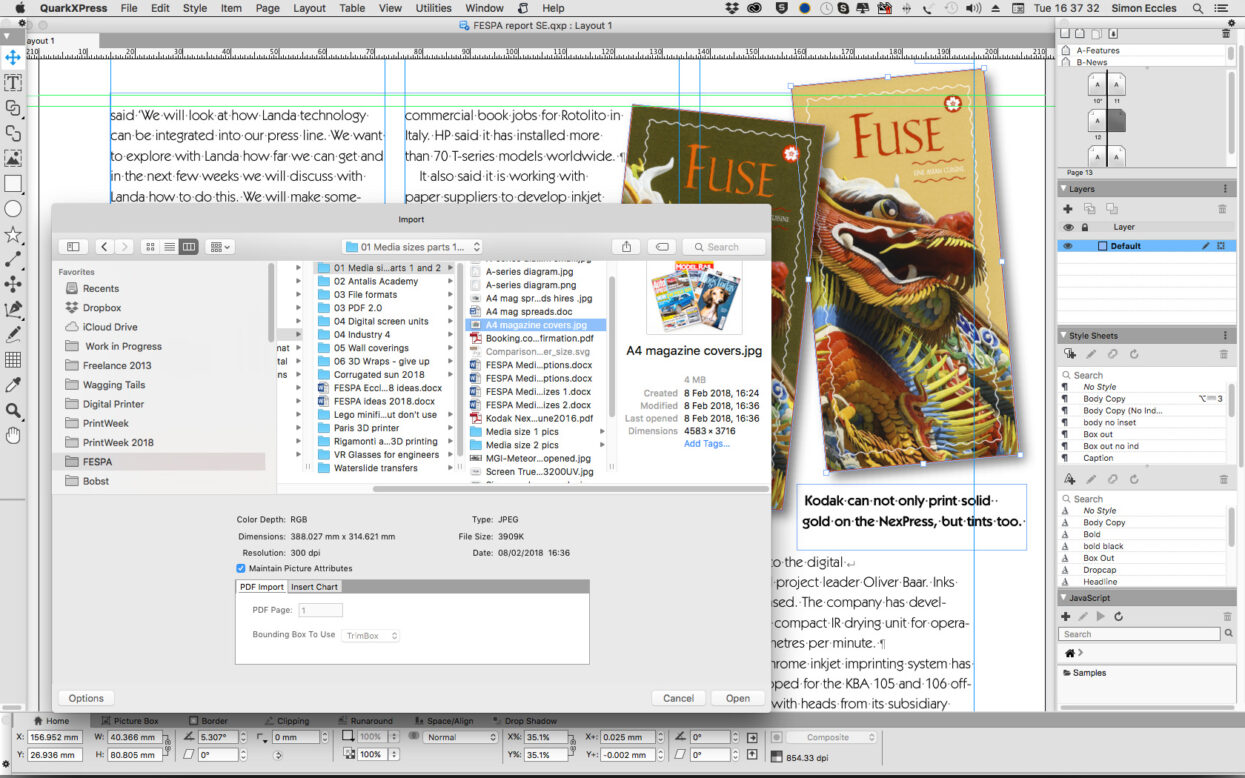This screenshot has width=1245, height=778.
Task: Collapse the Style Sheets panel
Action: pyautogui.click(x=1063, y=336)
